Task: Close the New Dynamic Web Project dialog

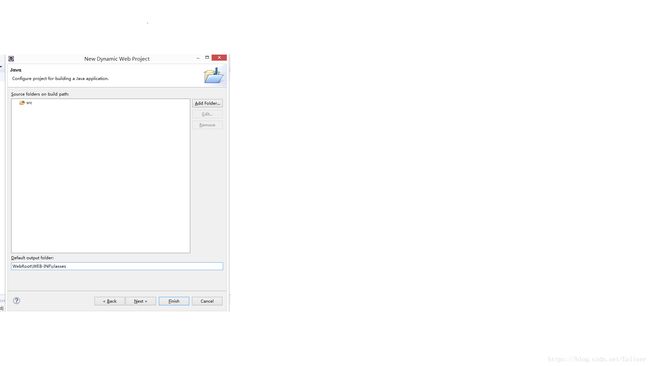Action: coord(219,58)
